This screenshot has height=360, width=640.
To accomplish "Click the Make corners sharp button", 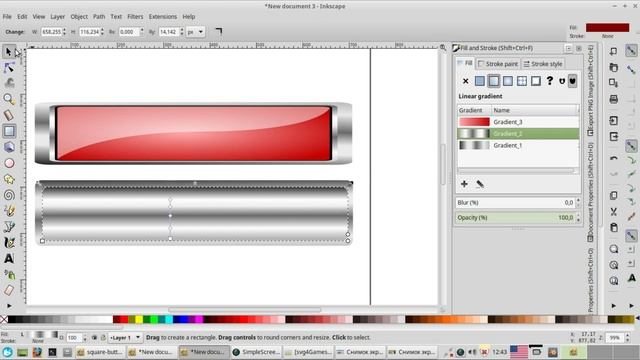I will 219,31.
